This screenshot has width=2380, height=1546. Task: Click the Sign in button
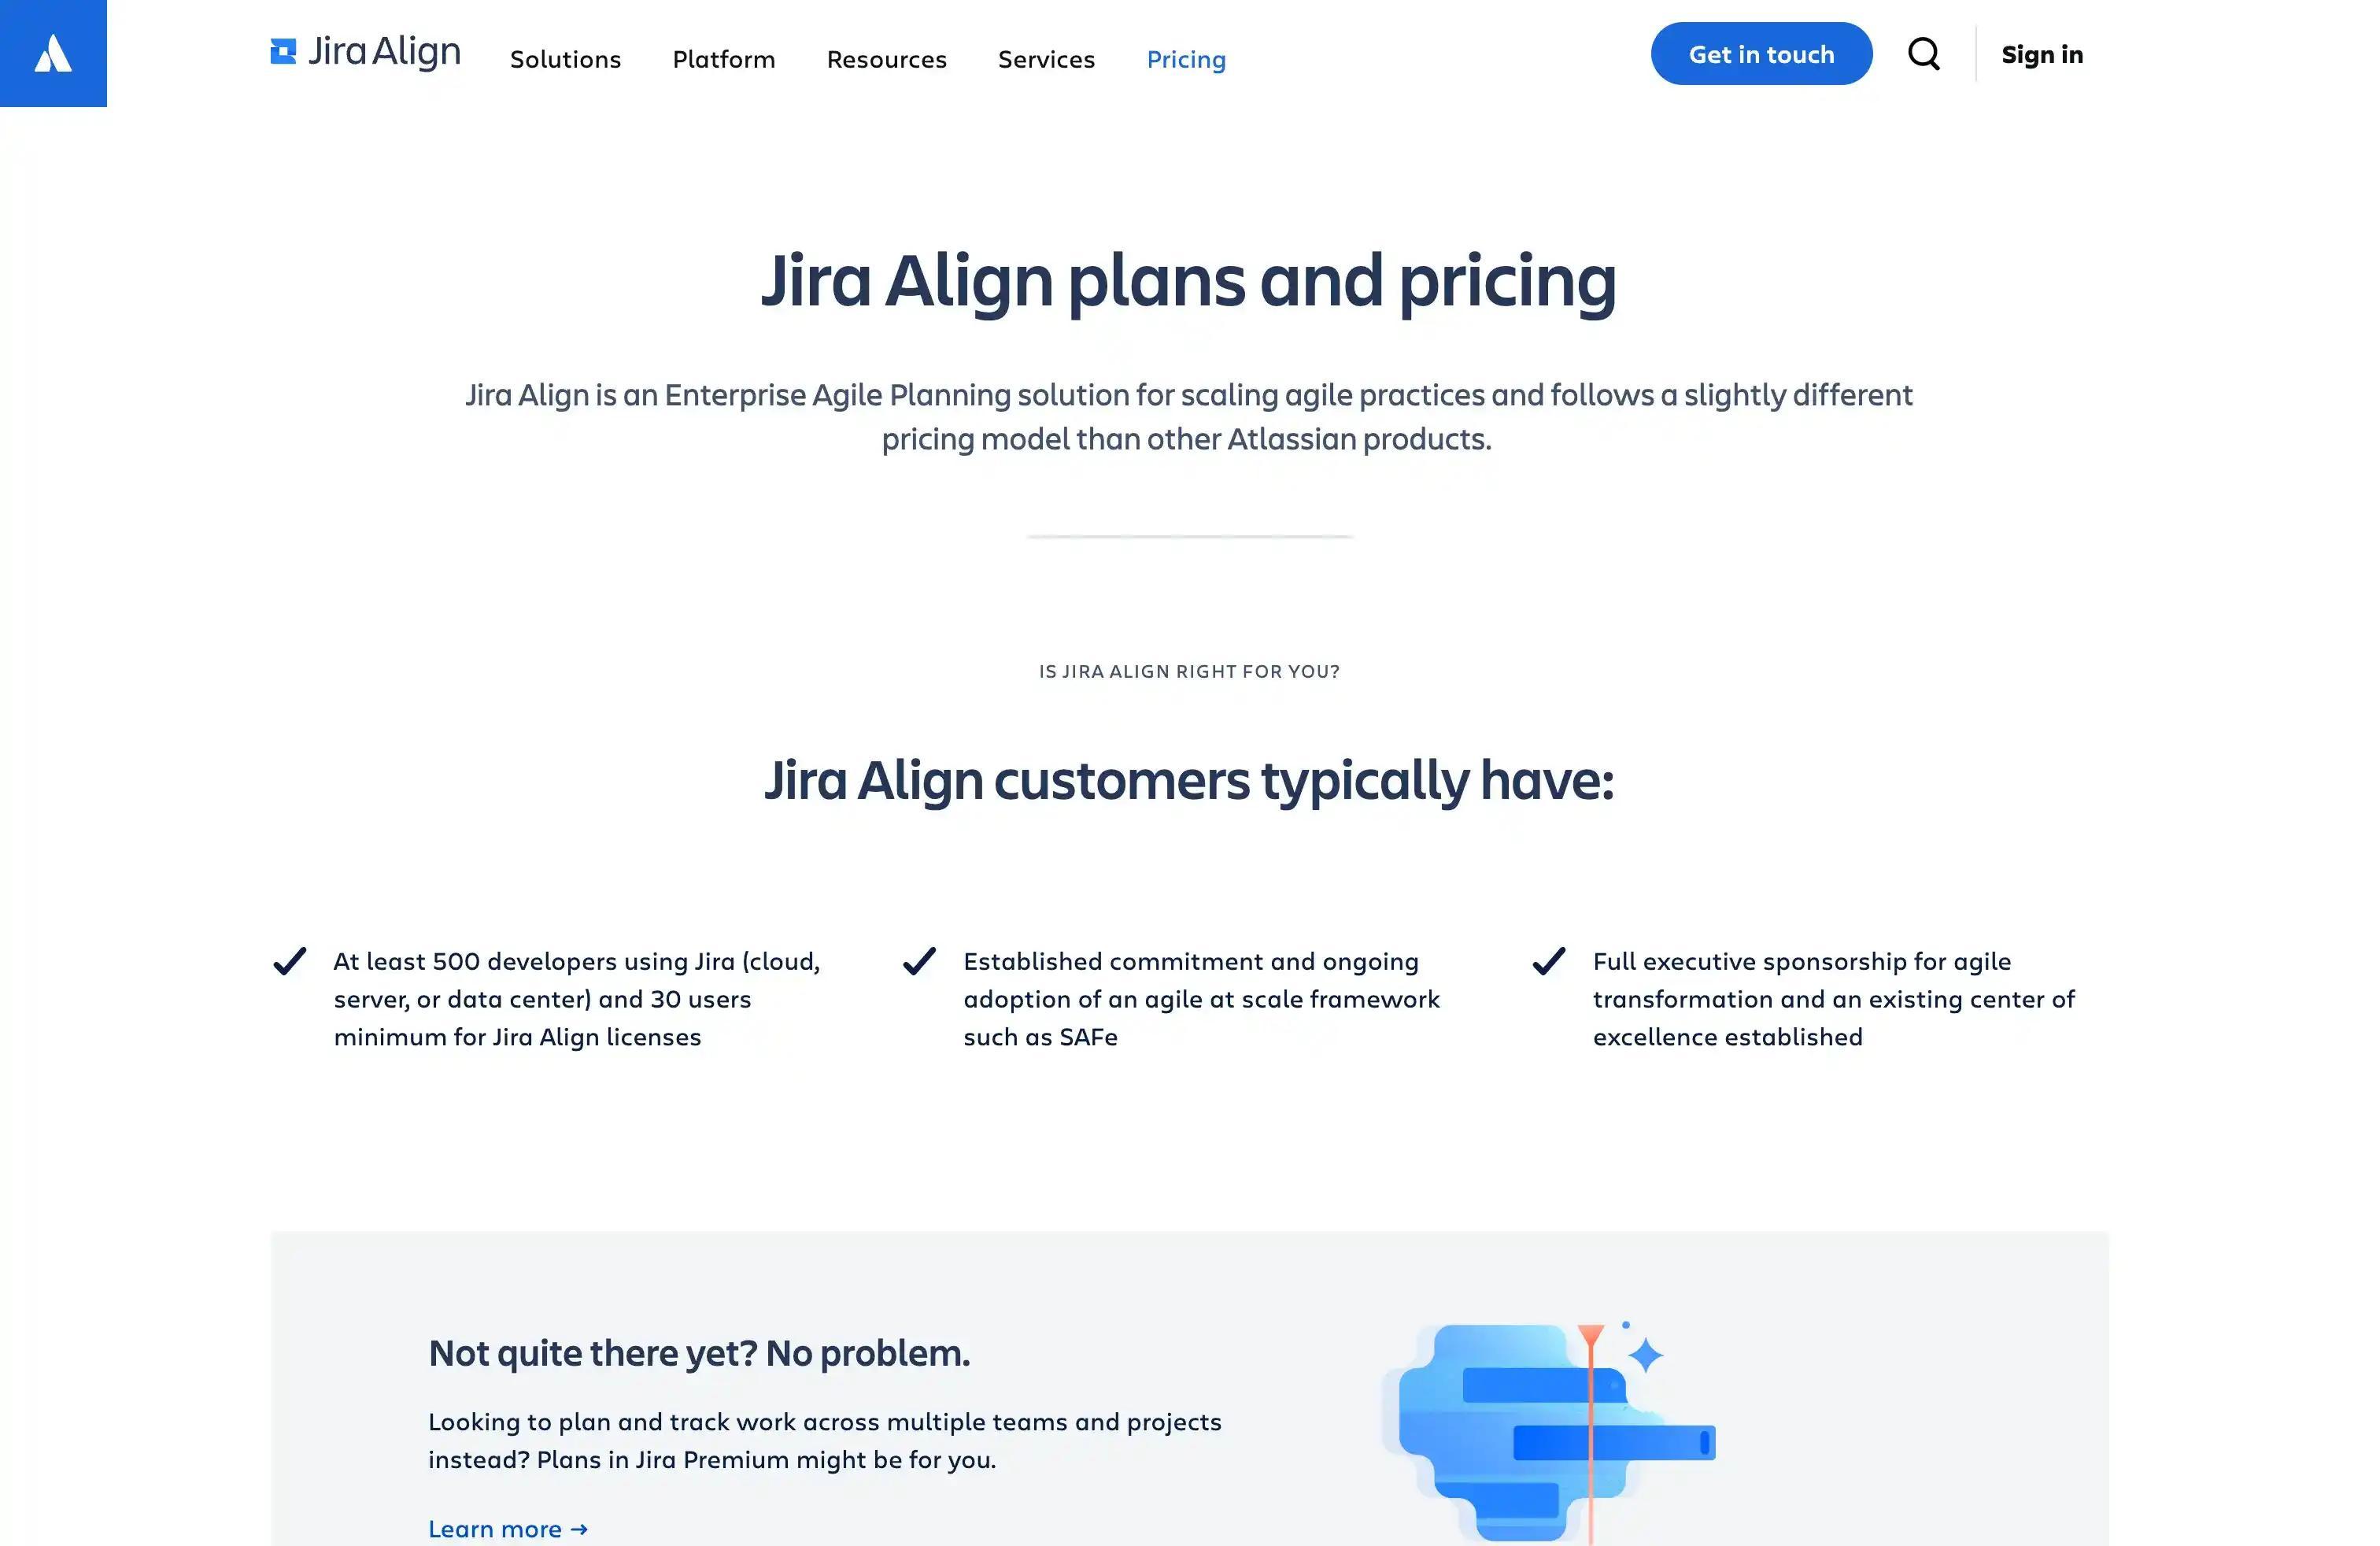(x=2042, y=52)
